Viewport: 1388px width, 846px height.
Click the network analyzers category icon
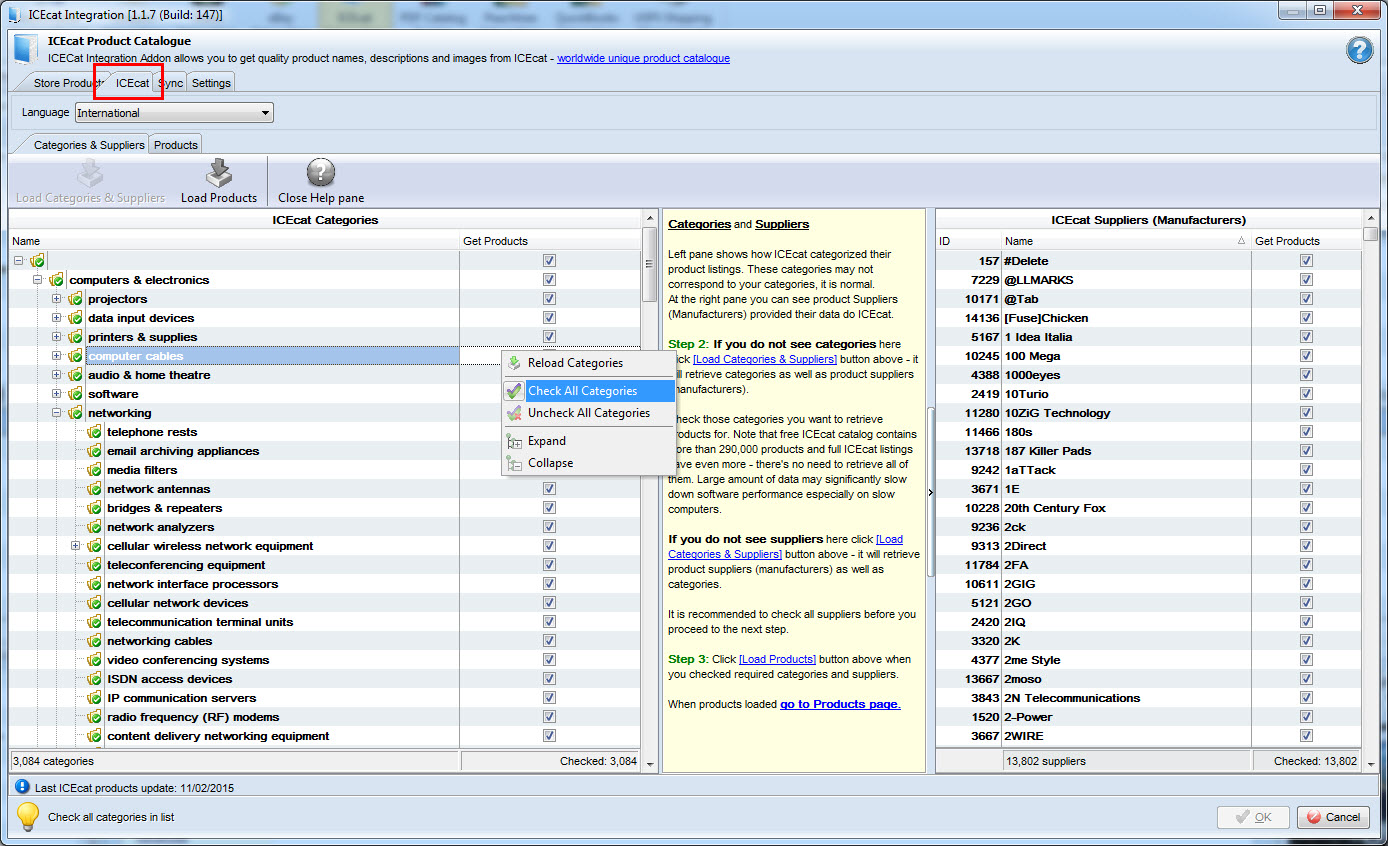[x=94, y=527]
